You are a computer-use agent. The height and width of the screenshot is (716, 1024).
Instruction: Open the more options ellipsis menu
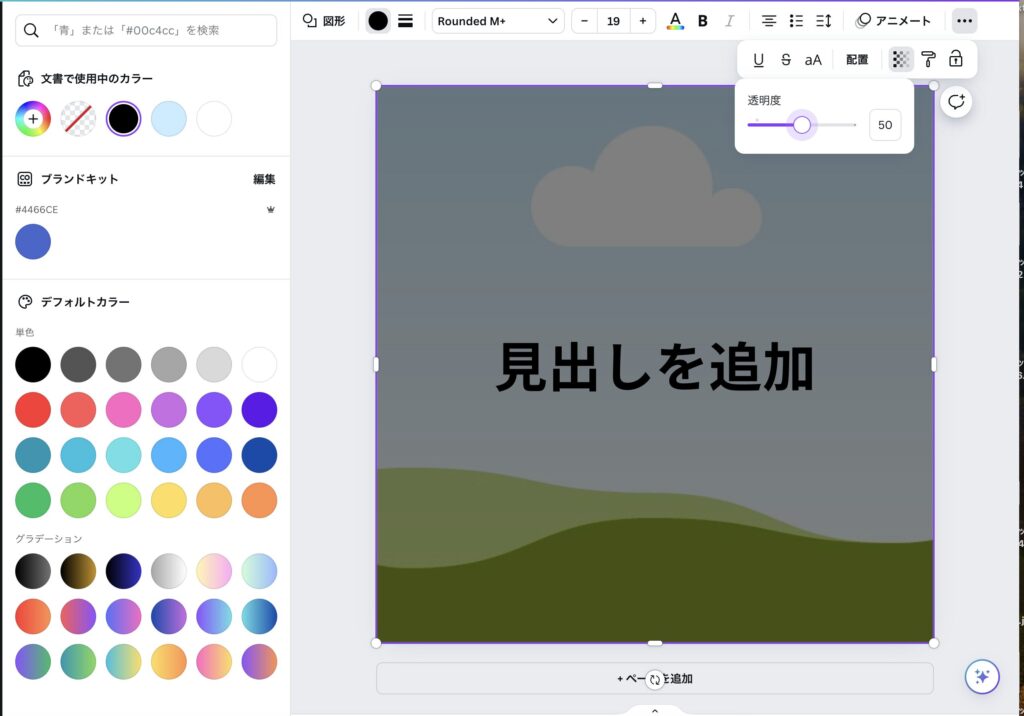[964, 21]
